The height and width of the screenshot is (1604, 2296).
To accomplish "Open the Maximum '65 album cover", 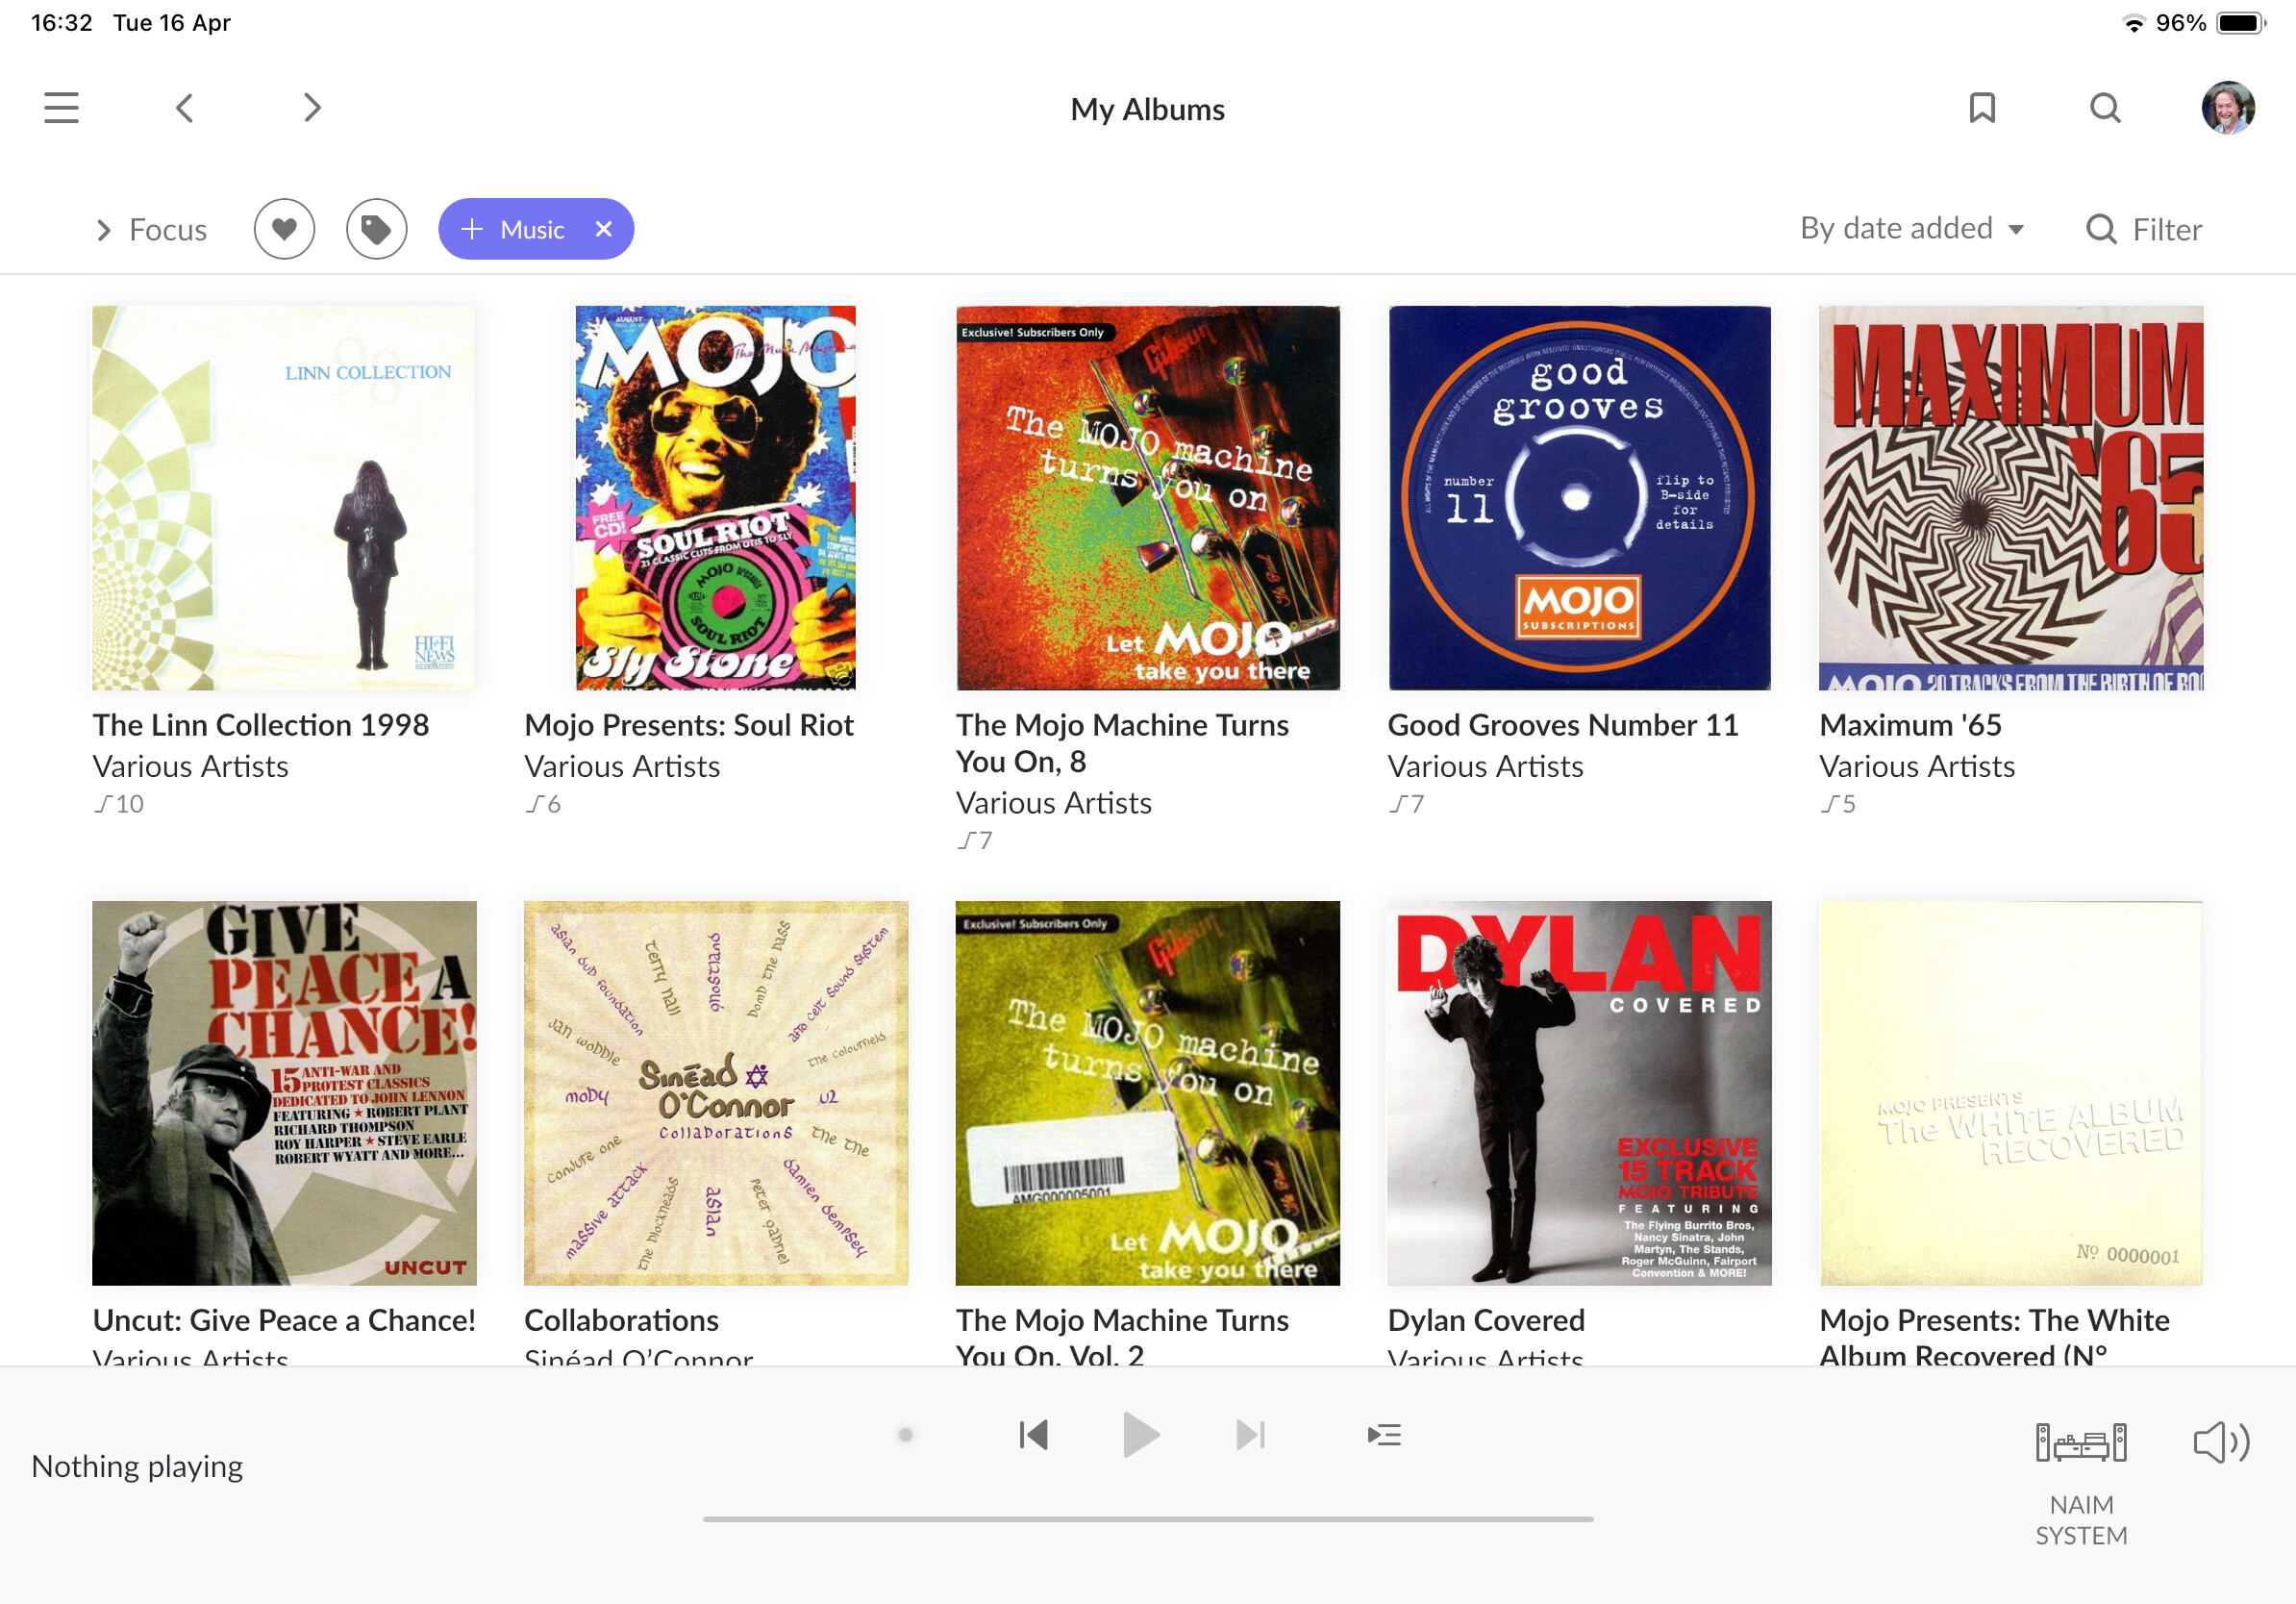I will tap(2010, 497).
